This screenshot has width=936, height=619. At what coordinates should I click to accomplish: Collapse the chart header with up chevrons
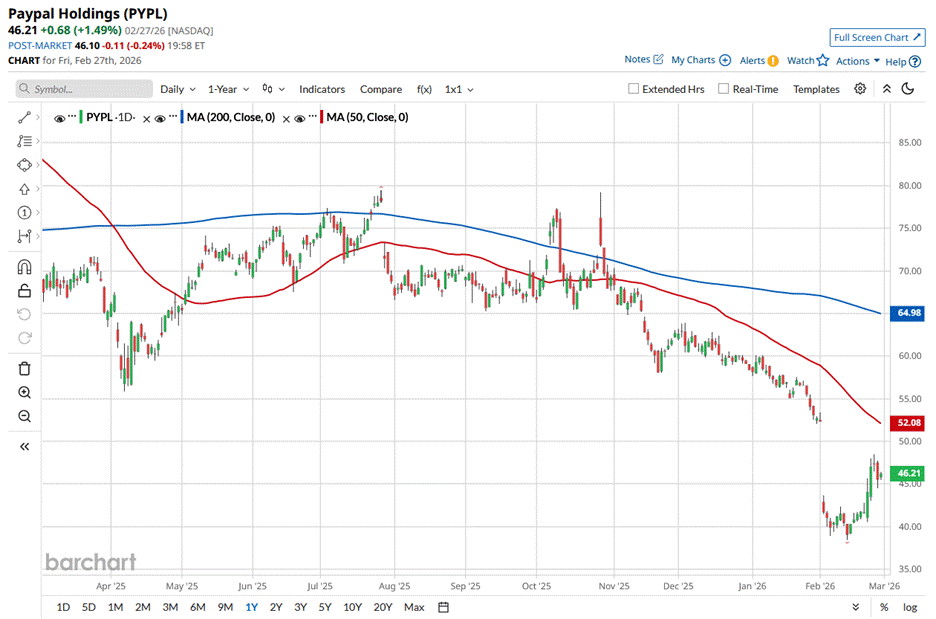(x=886, y=89)
